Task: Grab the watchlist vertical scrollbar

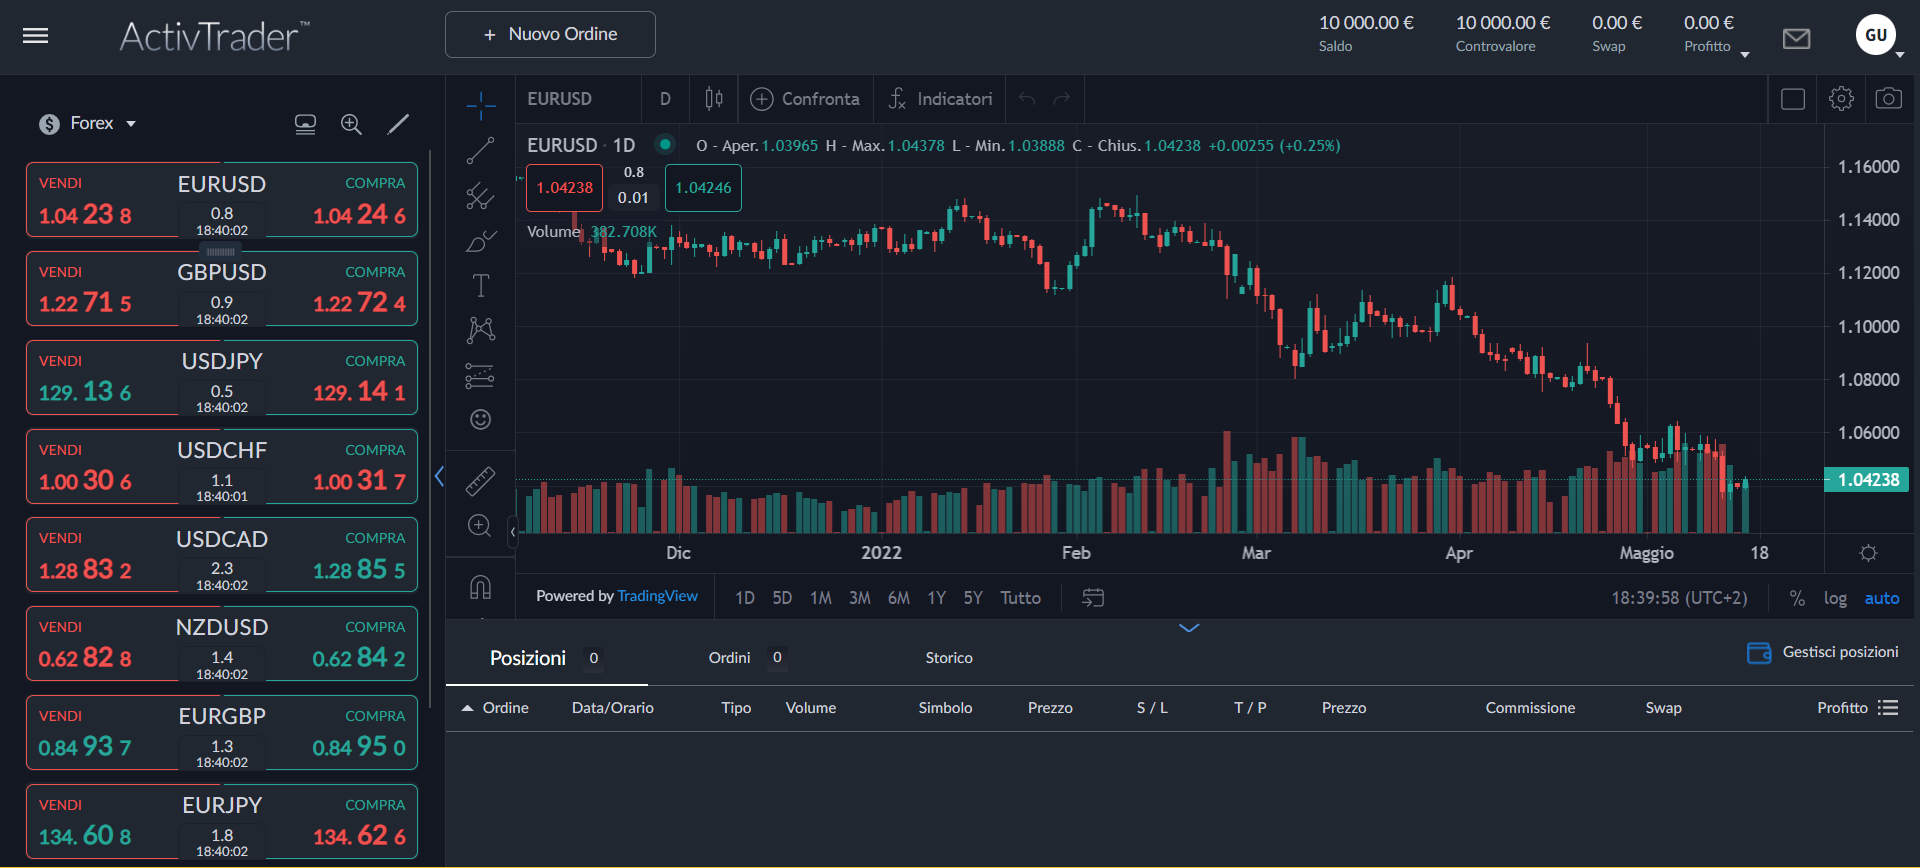Action: [430, 430]
